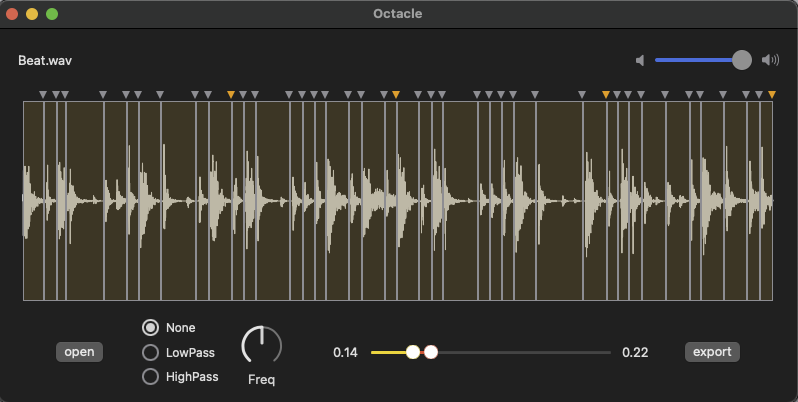Image resolution: width=798 pixels, height=402 pixels.
Task: Click the loud-volume speaker icon
Action: (x=770, y=60)
